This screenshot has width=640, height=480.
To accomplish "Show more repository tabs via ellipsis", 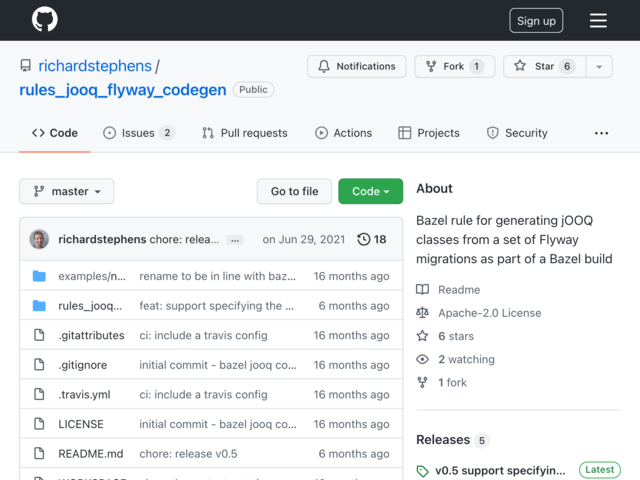I will [601, 133].
